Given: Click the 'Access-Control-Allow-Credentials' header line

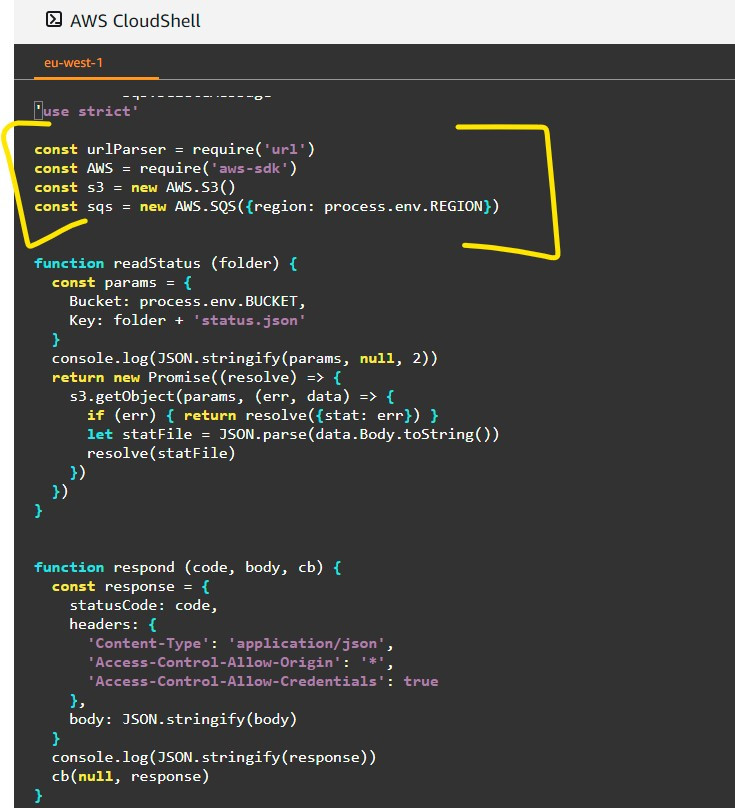Looking at the screenshot, I should pyautogui.click(x=262, y=681).
